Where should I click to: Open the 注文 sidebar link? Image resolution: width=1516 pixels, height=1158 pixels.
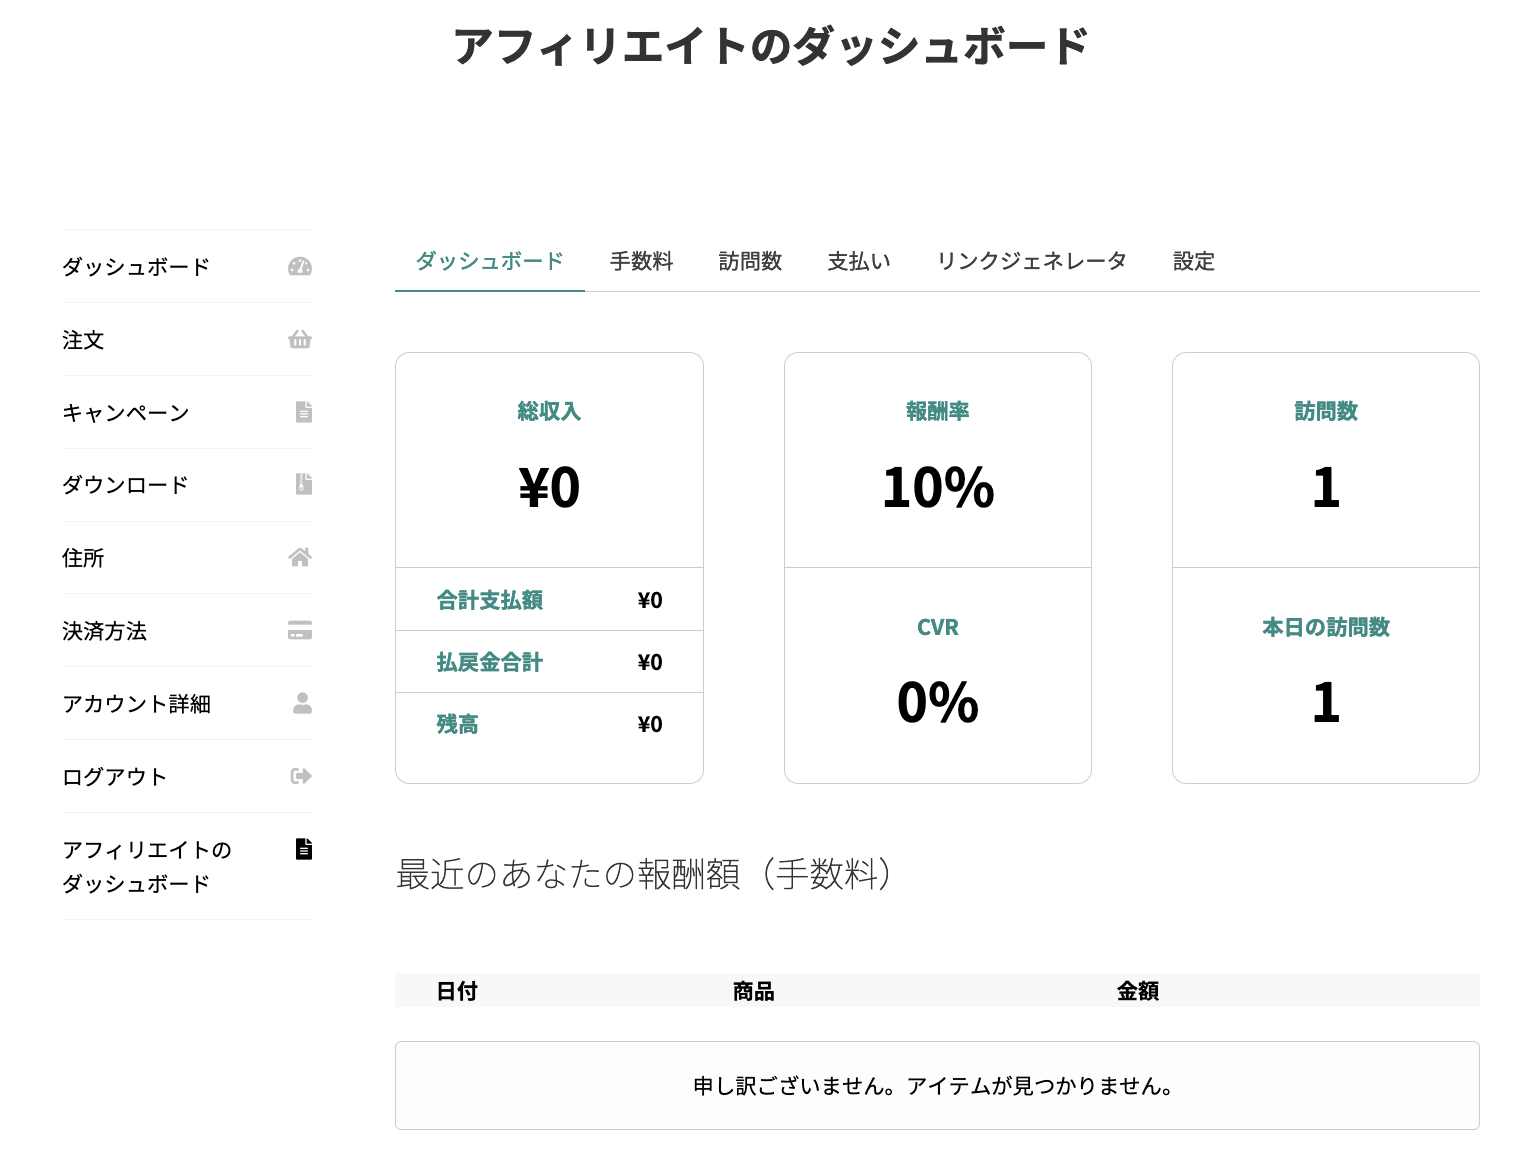click(x=83, y=340)
